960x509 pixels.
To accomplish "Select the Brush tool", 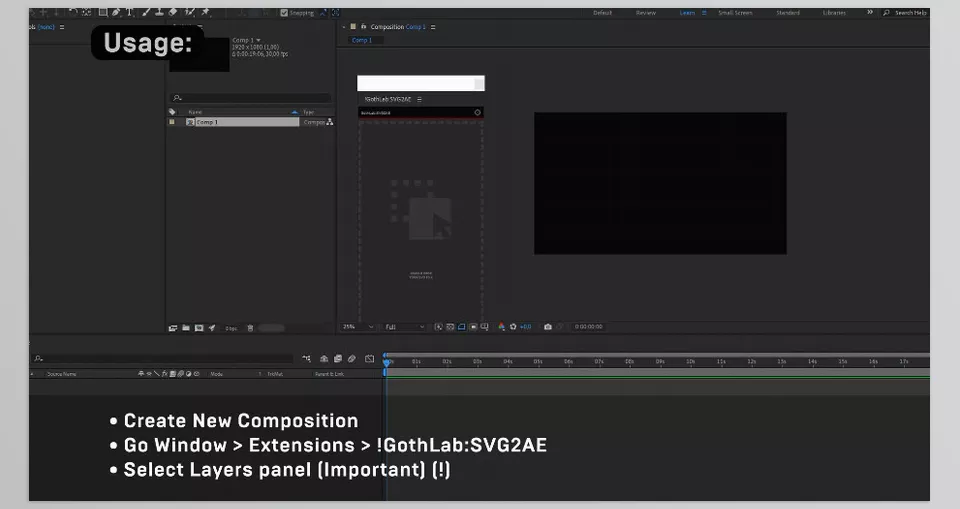I will (146, 12).
